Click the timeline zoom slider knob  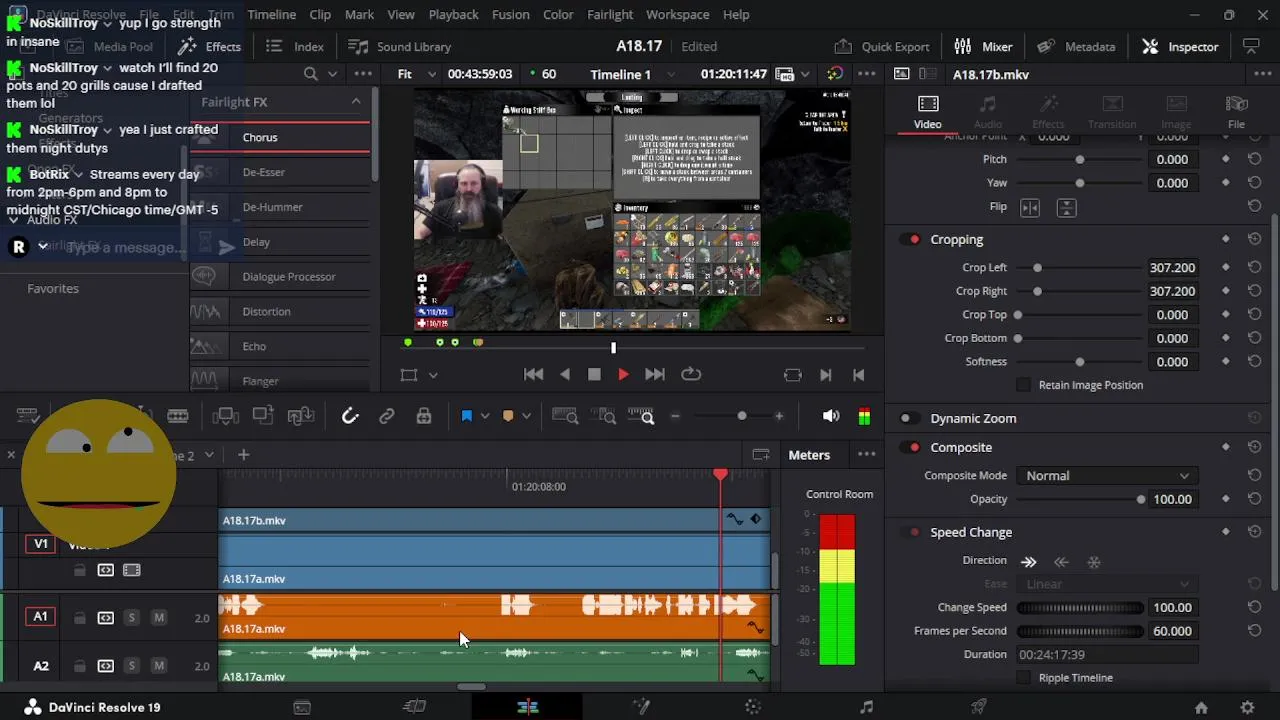pyautogui.click(x=741, y=416)
